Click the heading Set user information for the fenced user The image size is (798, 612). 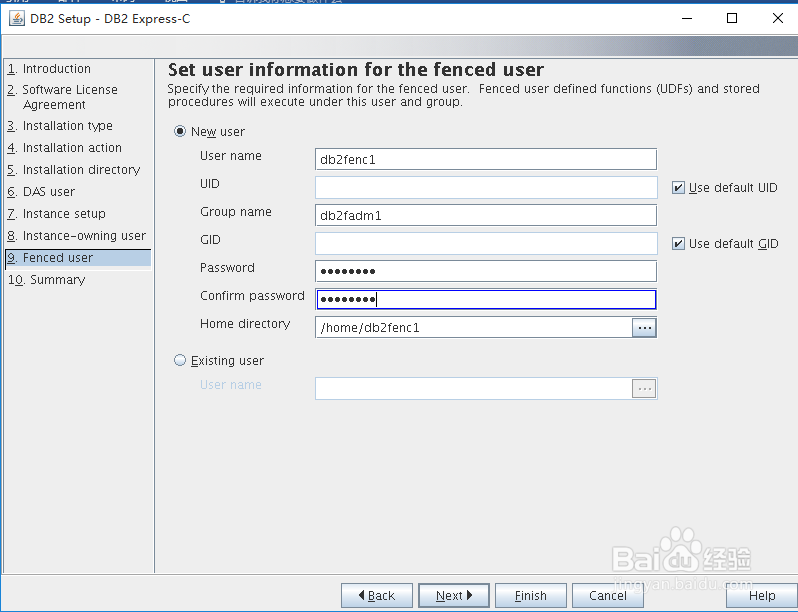(x=356, y=69)
